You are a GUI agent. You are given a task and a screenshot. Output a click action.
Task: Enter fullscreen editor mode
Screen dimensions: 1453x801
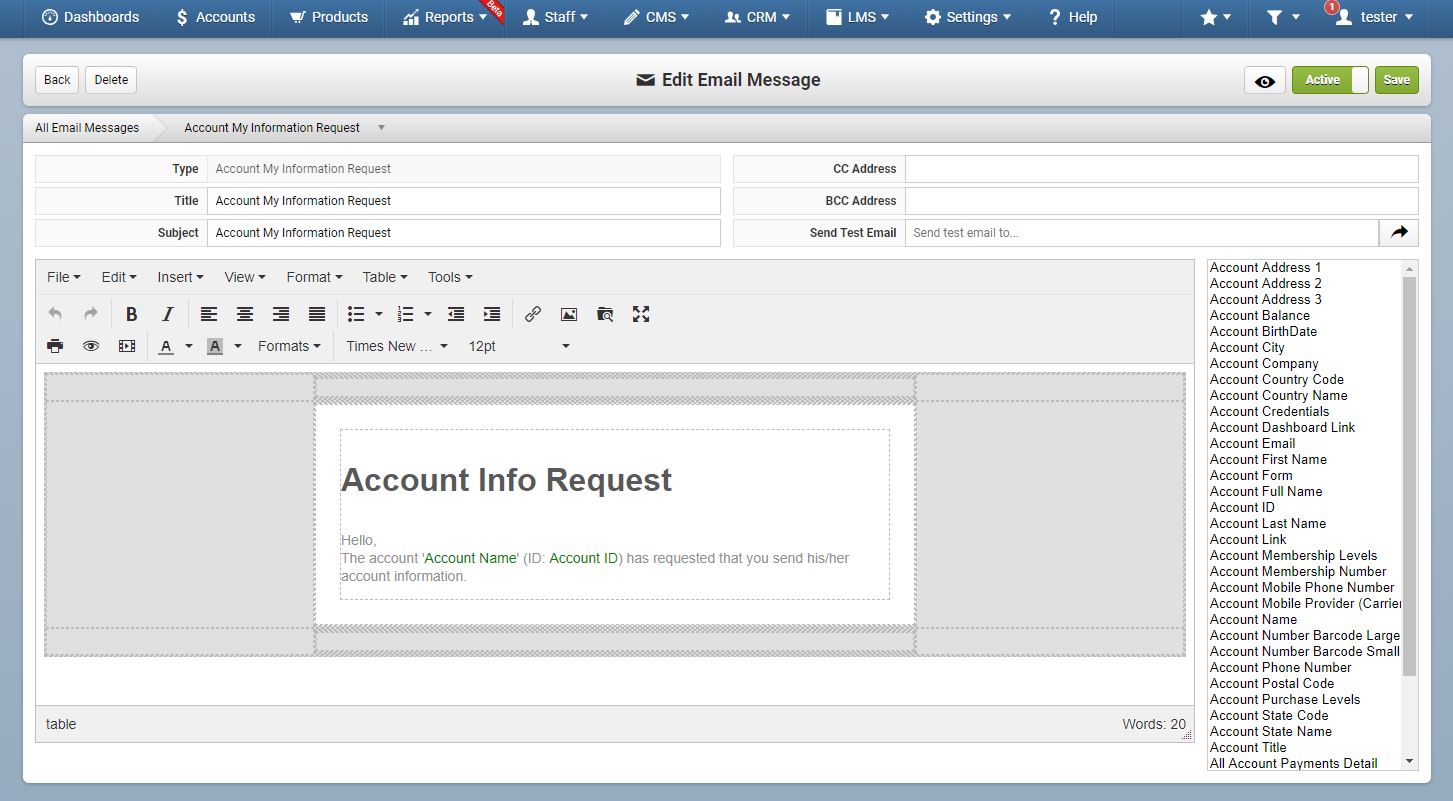coord(641,314)
